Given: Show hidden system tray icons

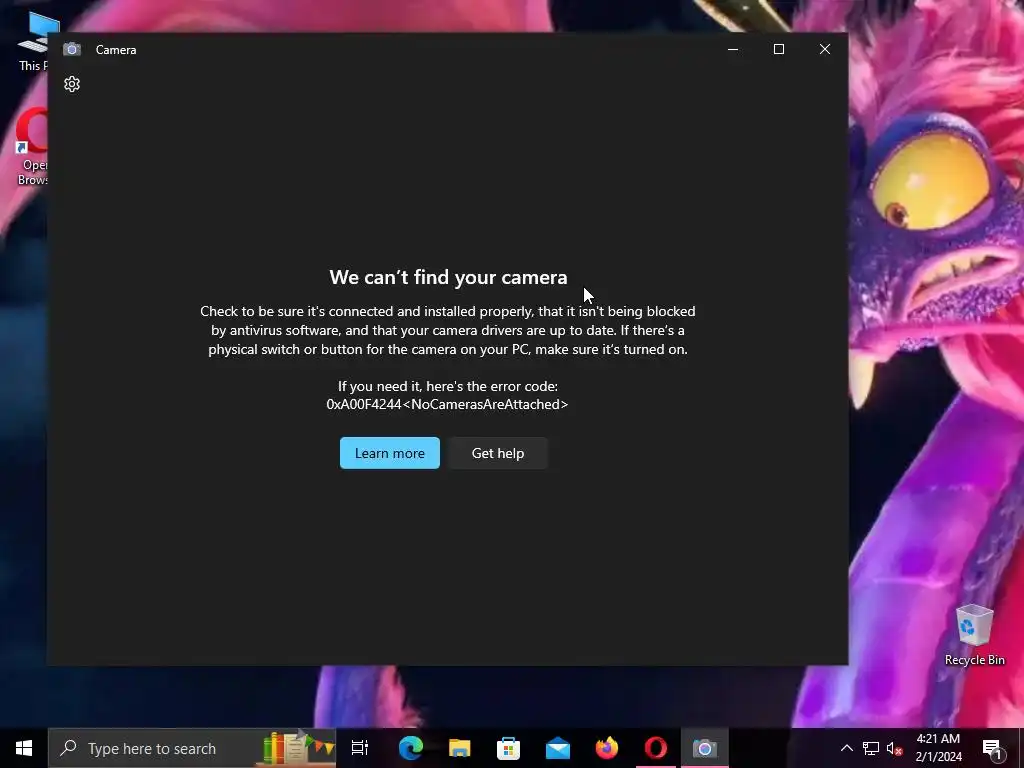Looking at the screenshot, I should 846,748.
